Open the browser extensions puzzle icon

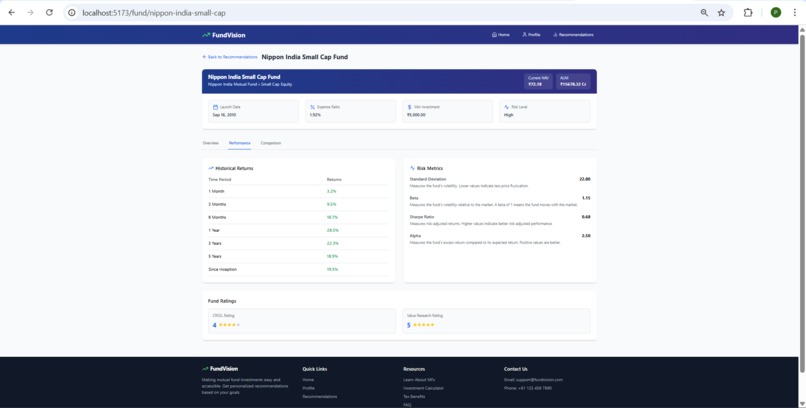coord(748,13)
